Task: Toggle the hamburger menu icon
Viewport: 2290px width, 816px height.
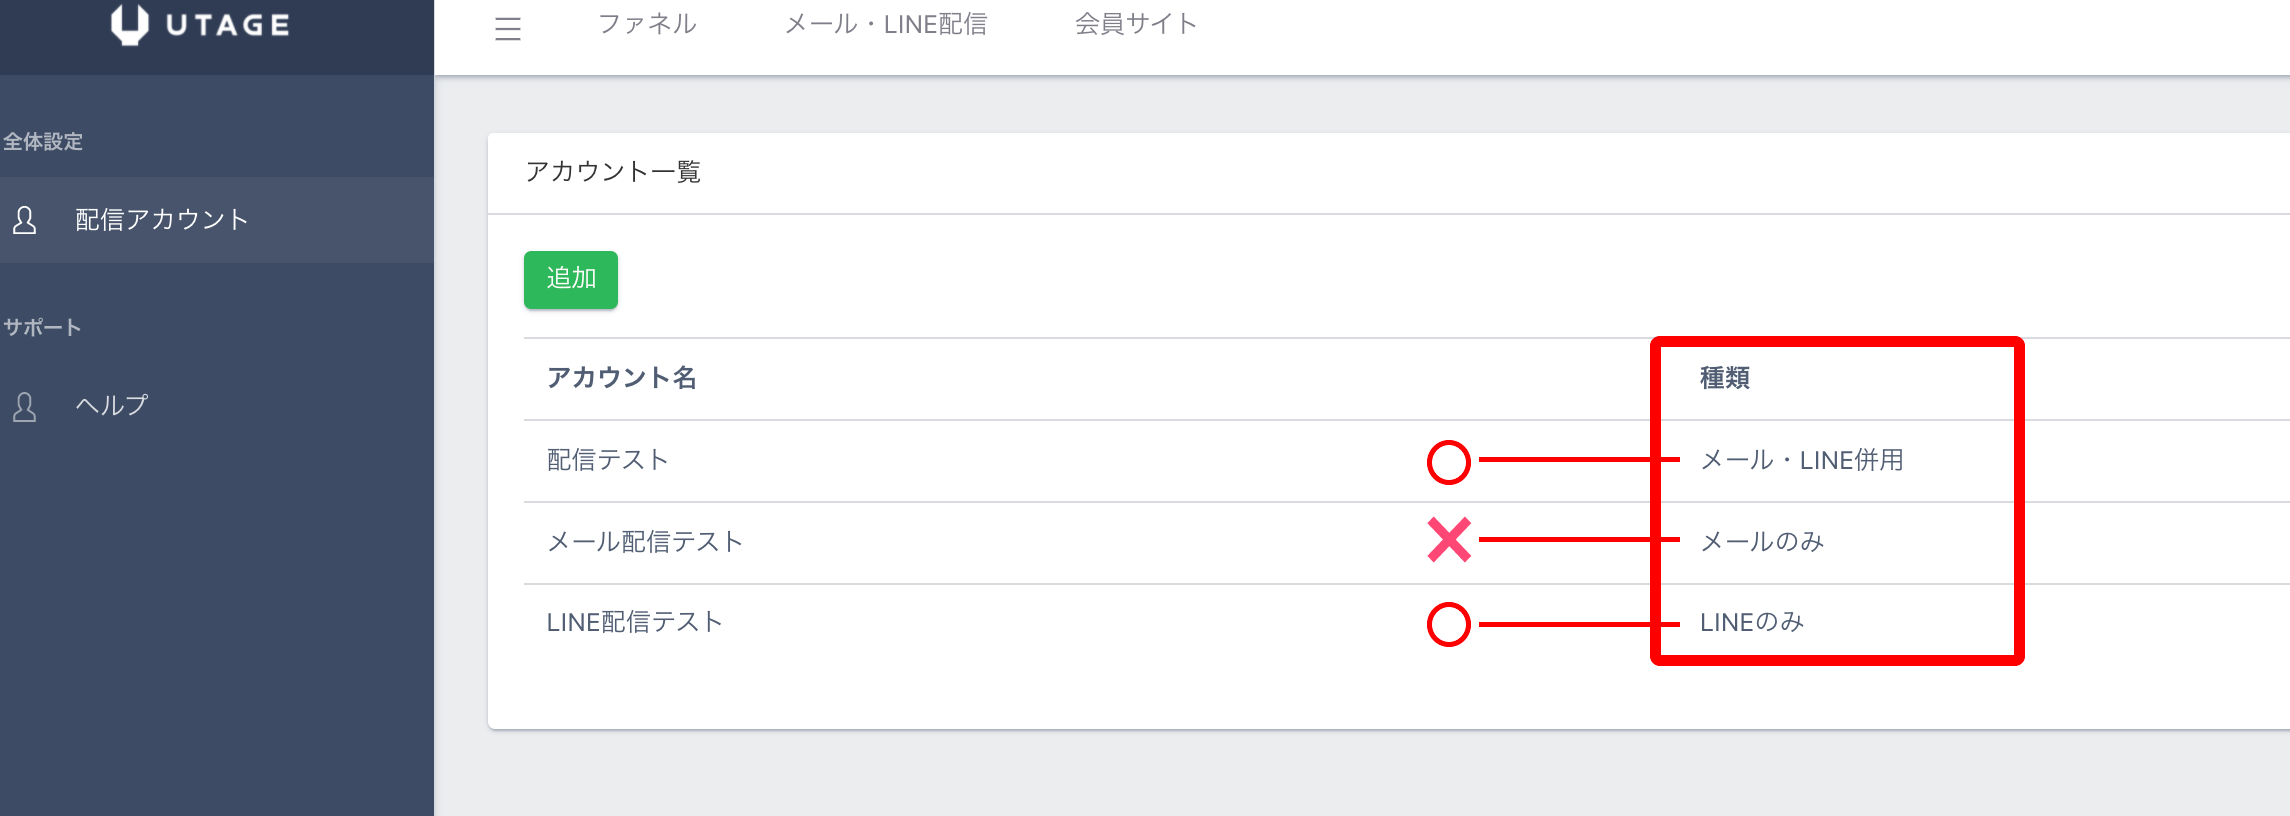Action: pyautogui.click(x=508, y=29)
